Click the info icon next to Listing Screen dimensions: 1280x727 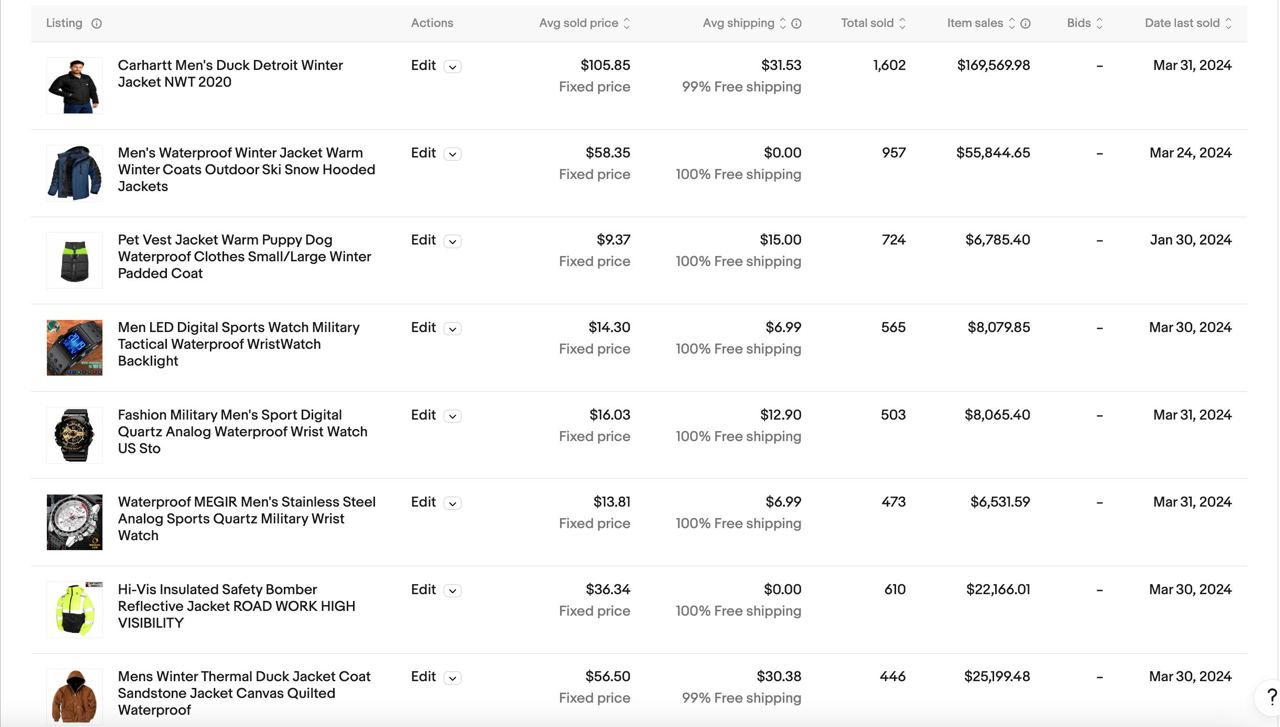pos(96,23)
